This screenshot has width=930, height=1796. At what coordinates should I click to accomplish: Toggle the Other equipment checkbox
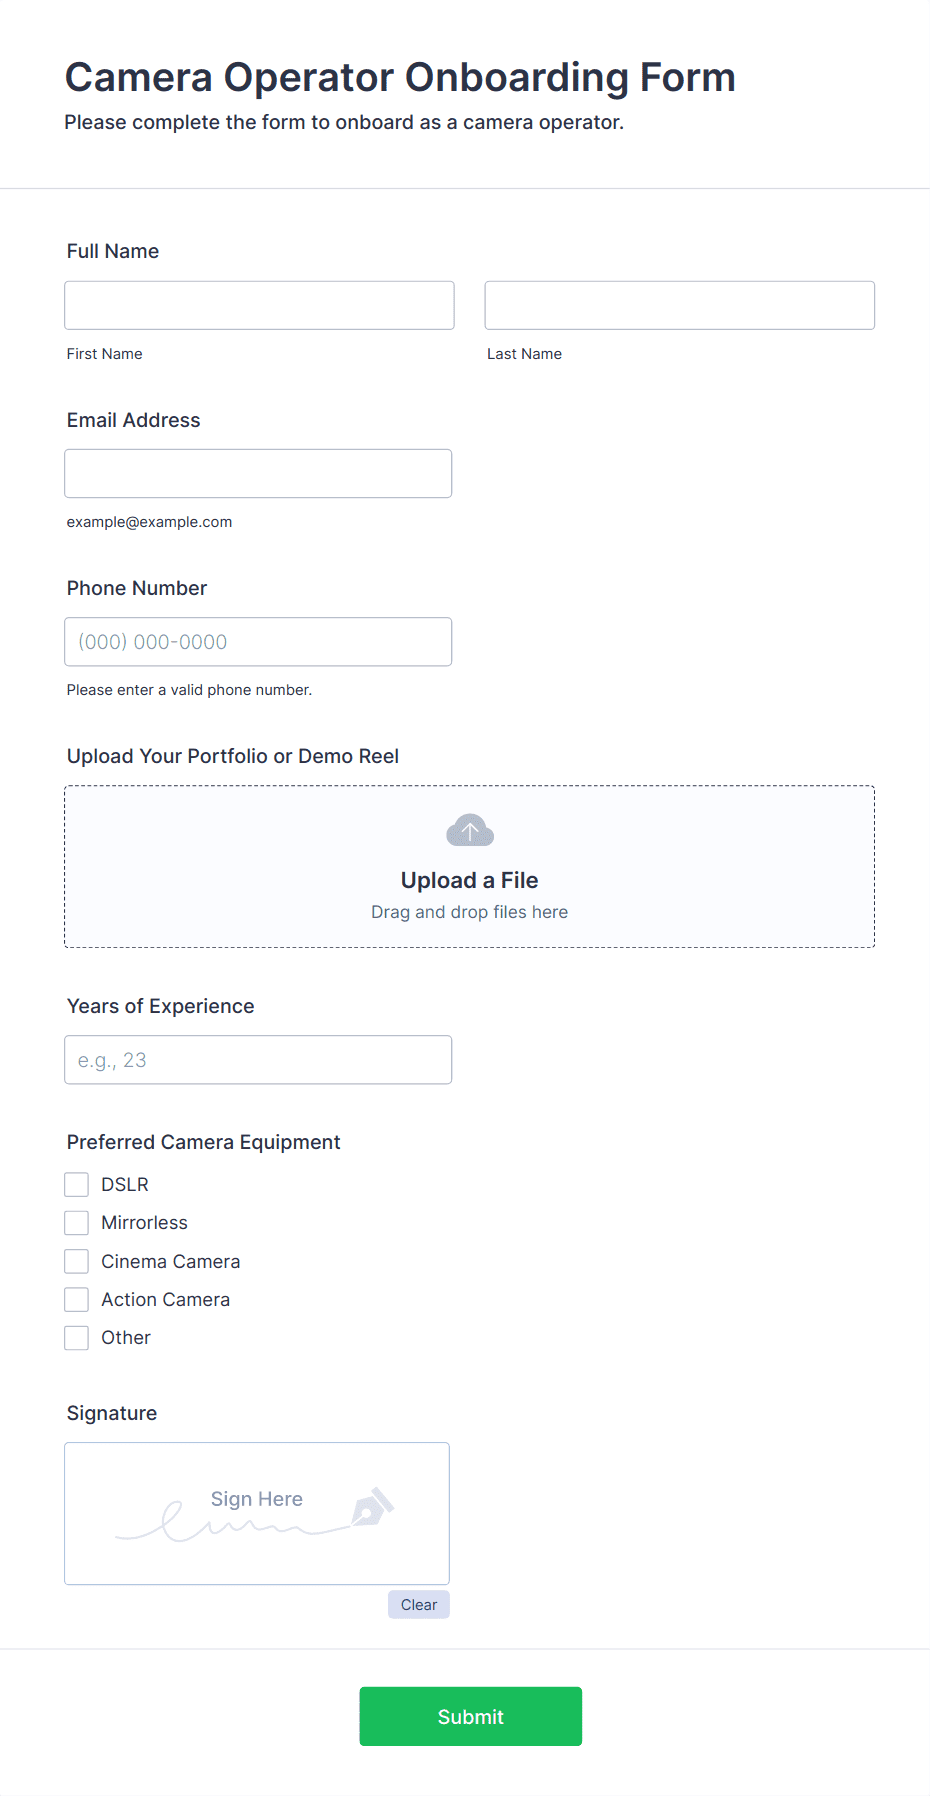click(77, 1338)
